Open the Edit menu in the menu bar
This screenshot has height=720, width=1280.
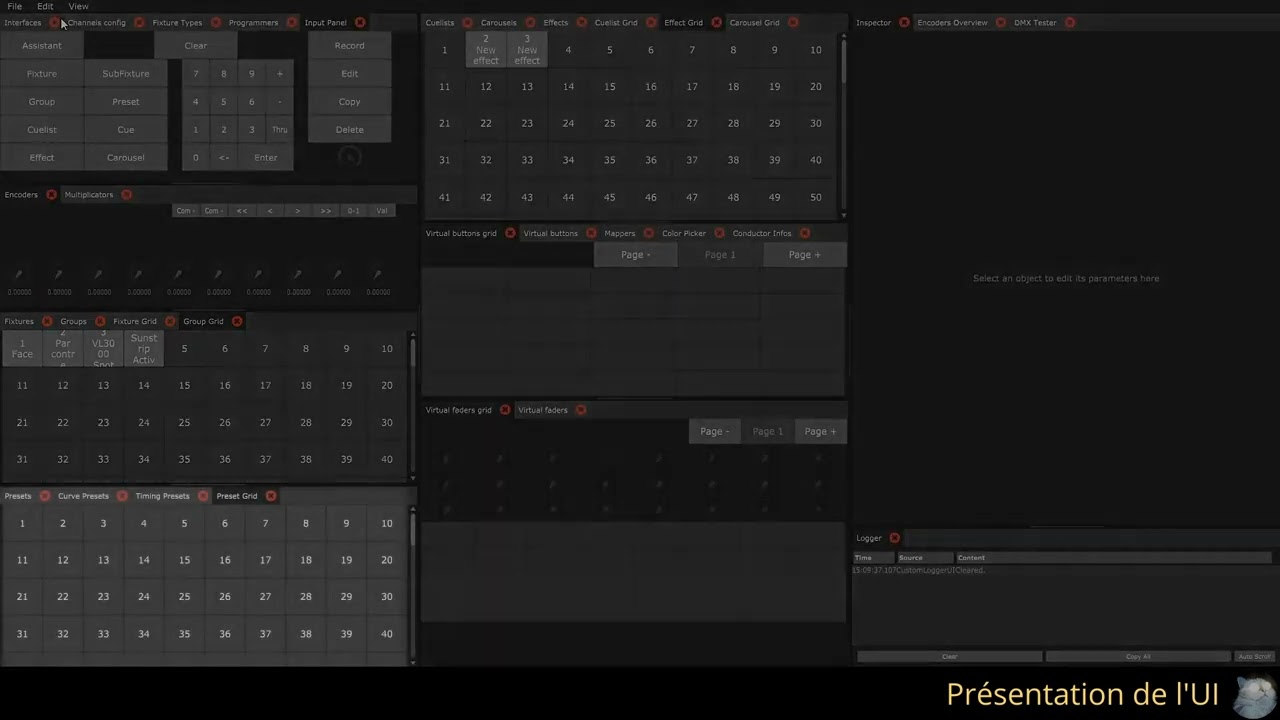[x=45, y=6]
